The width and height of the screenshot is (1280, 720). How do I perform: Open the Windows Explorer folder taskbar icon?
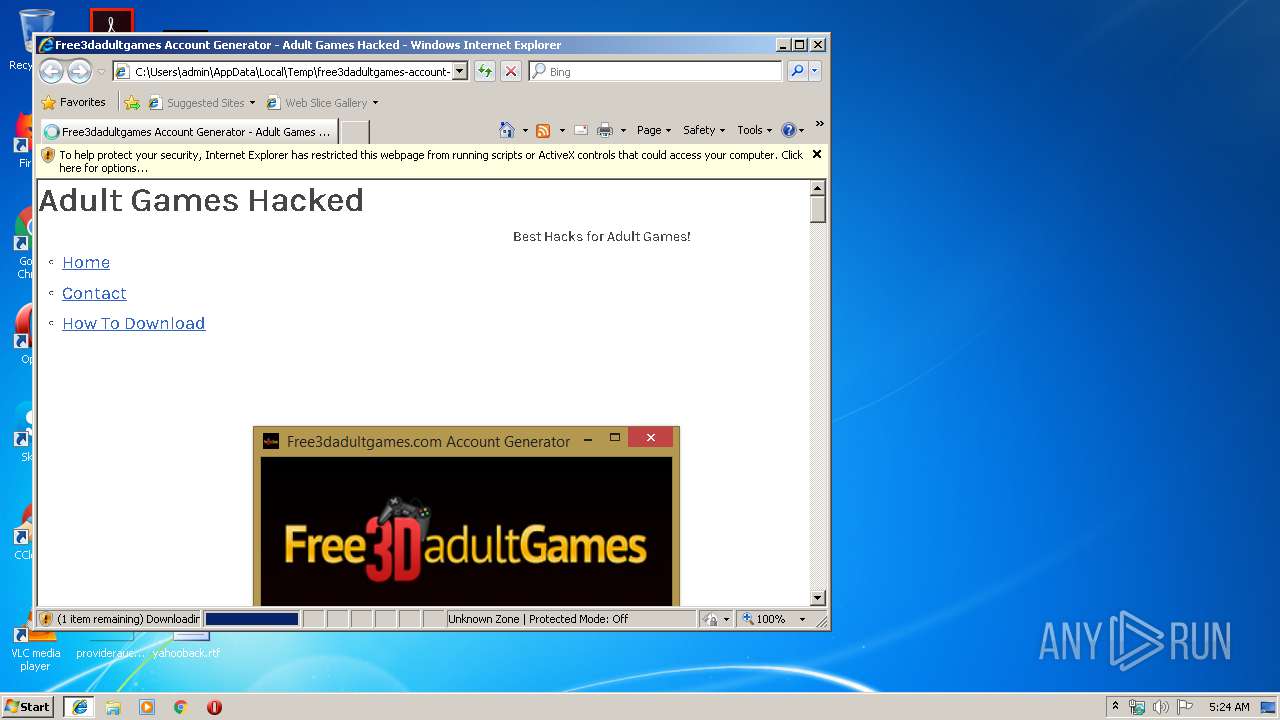[x=113, y=707]
